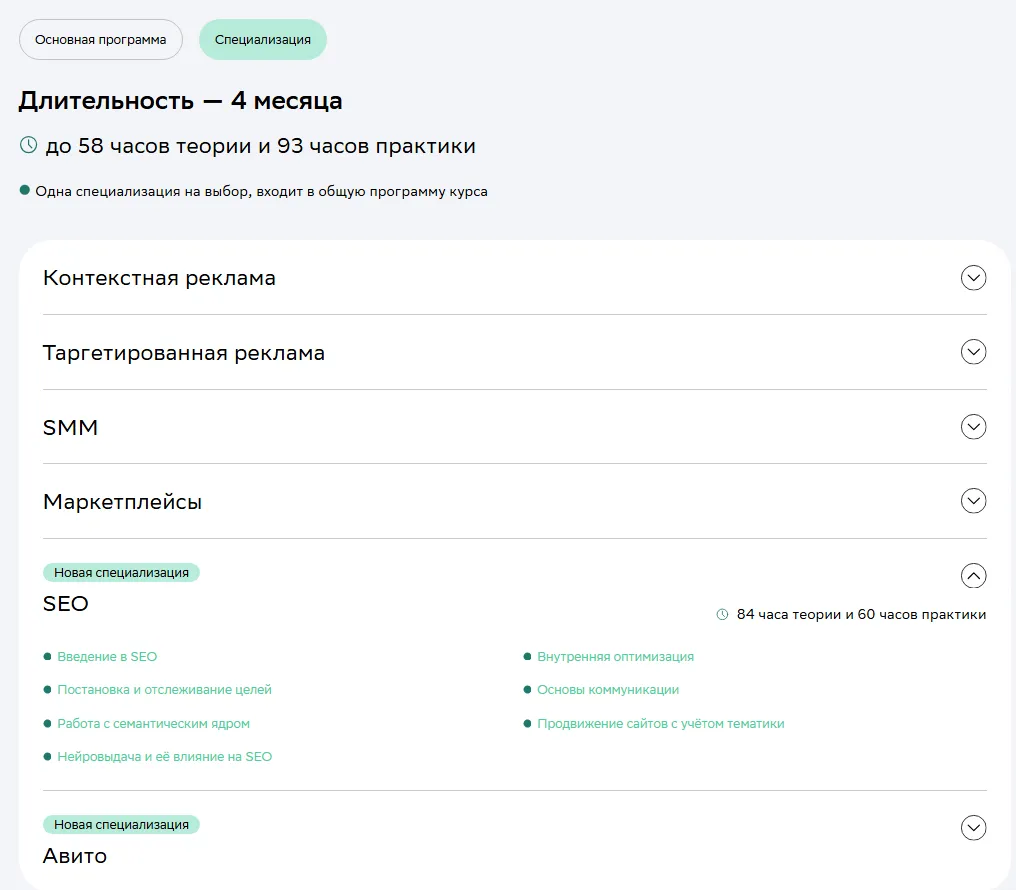Expand Таргетированная реклама chevron icon
Viewport: 1016px width, 890px height.
(x=973, y=352)
